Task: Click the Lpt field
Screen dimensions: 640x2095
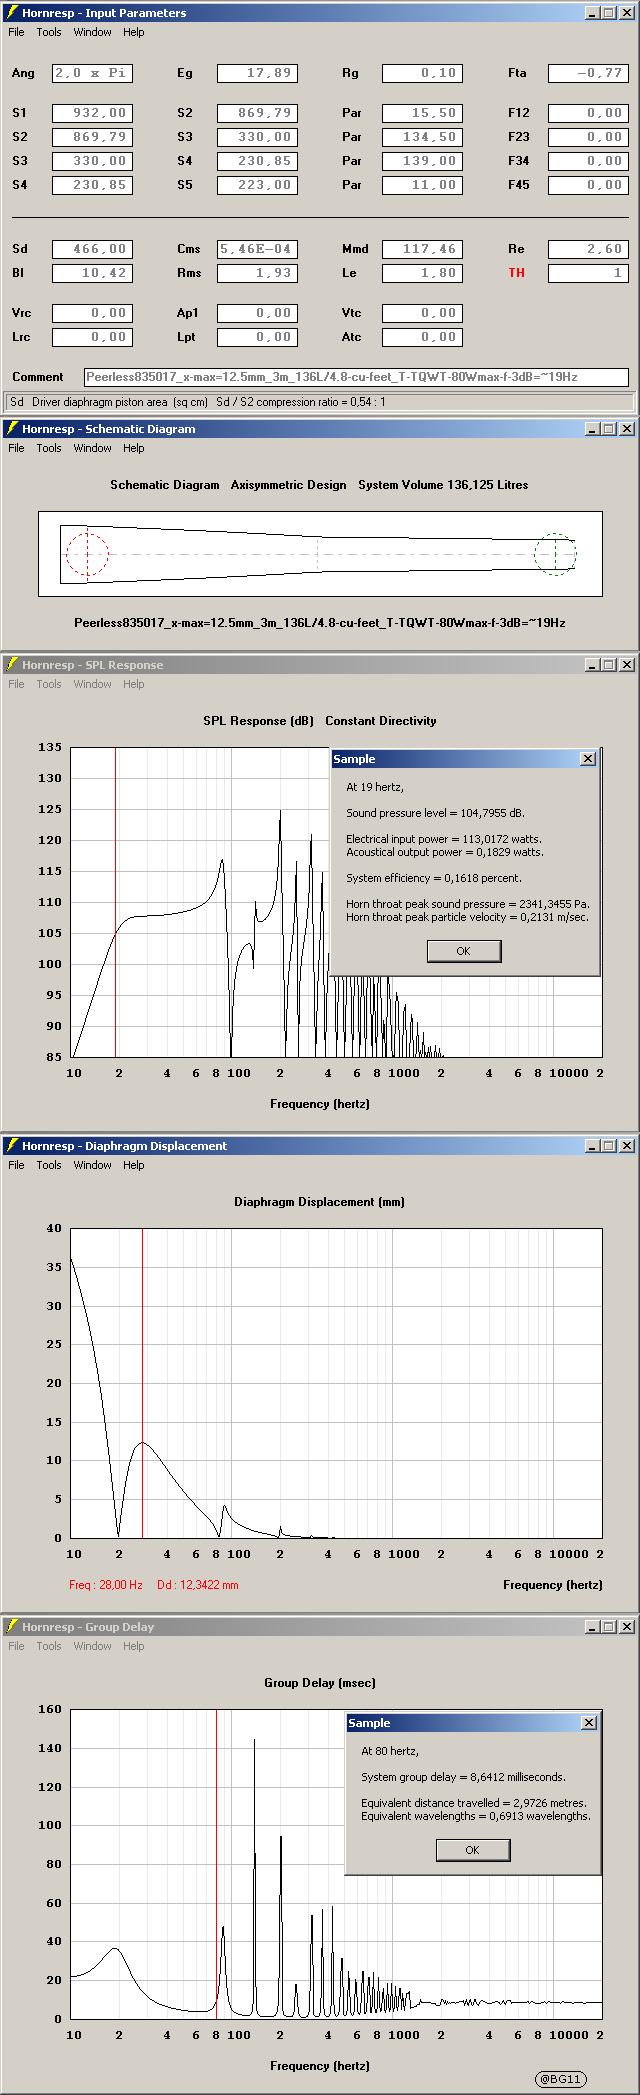Action: (x=257, y=337)
